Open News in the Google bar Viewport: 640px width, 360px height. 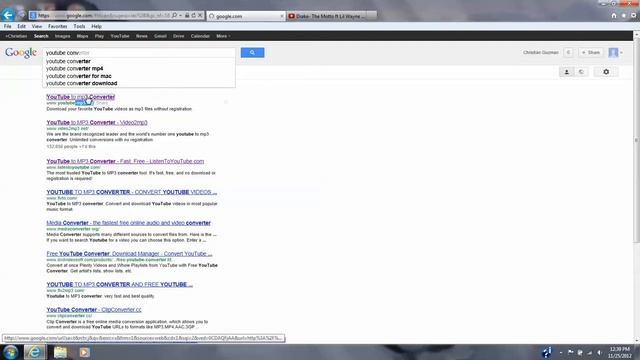tap(142, 36)
